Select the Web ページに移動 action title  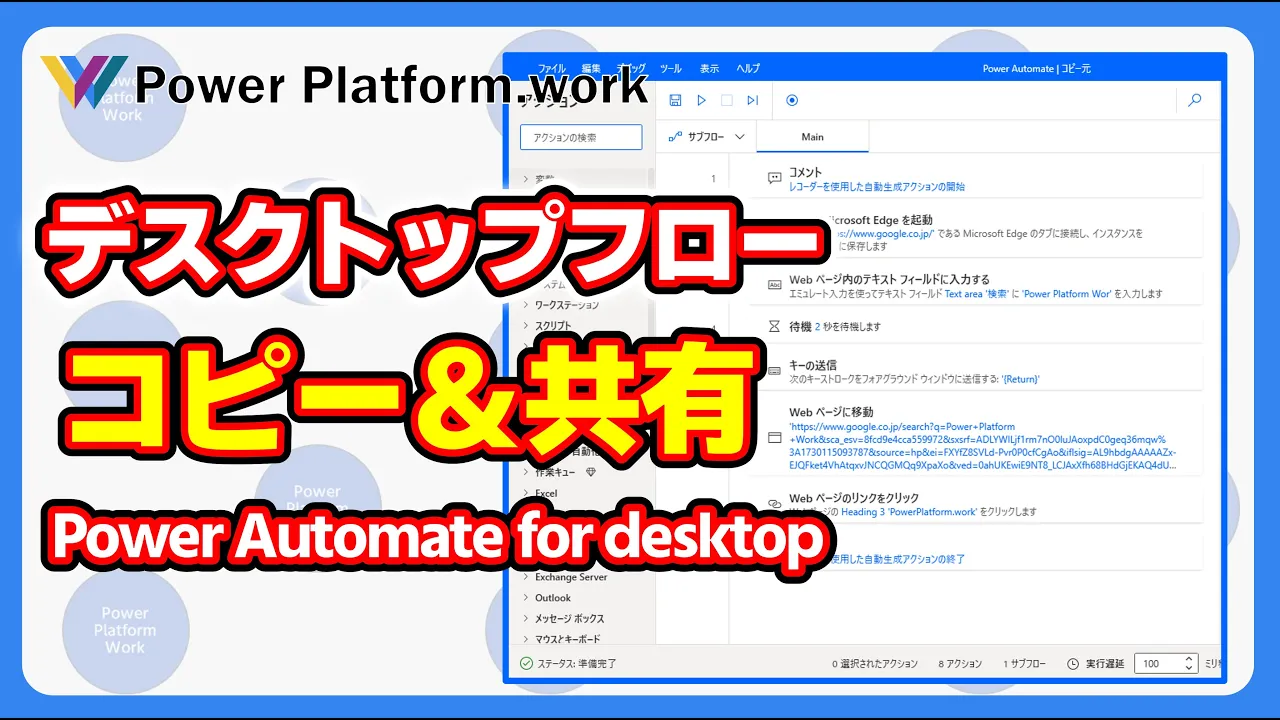pos(832,412)
